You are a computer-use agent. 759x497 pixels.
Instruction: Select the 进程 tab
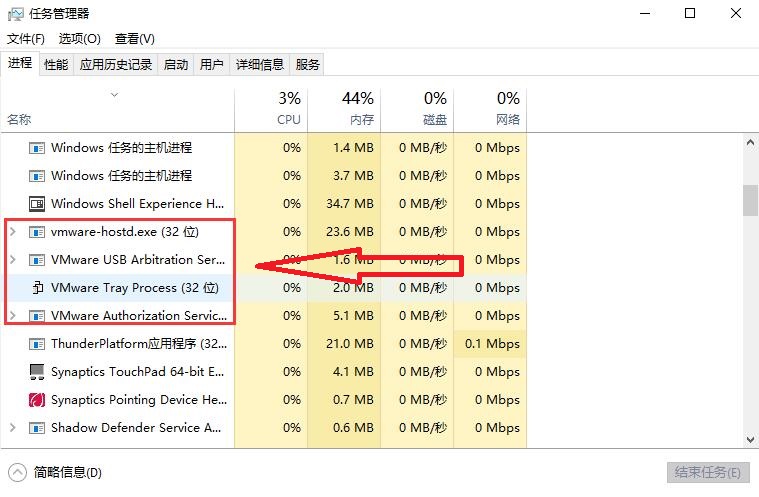point(20,63)
